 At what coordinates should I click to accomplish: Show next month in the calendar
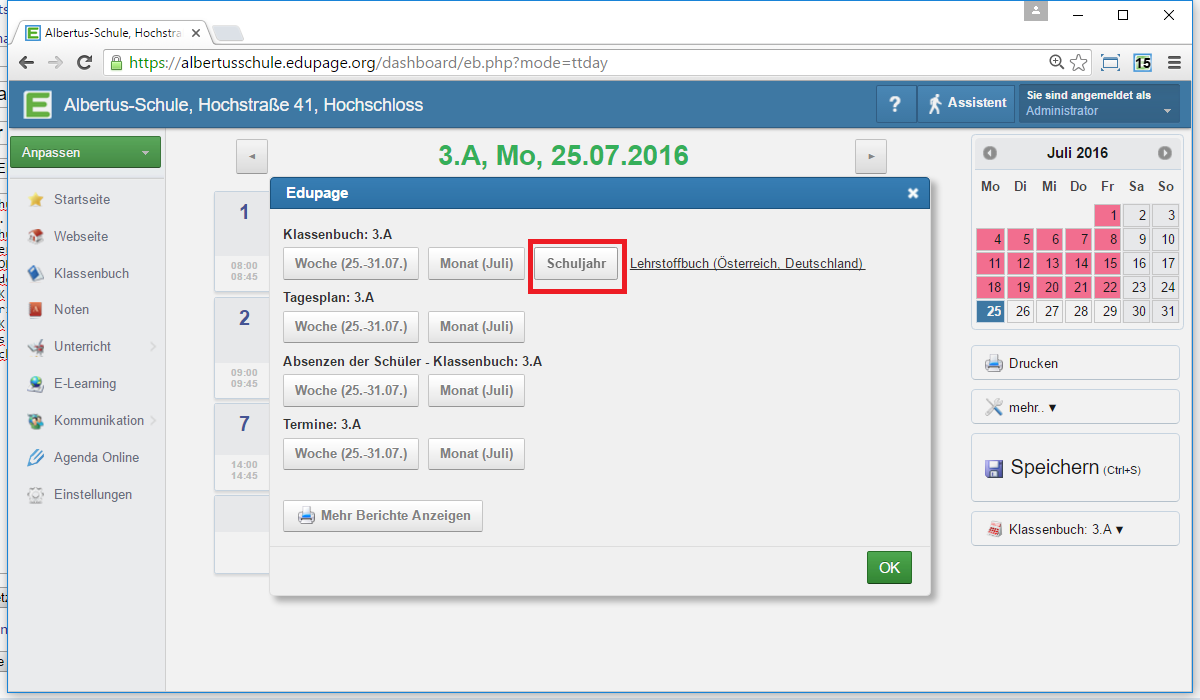[x=1165, y=153]
